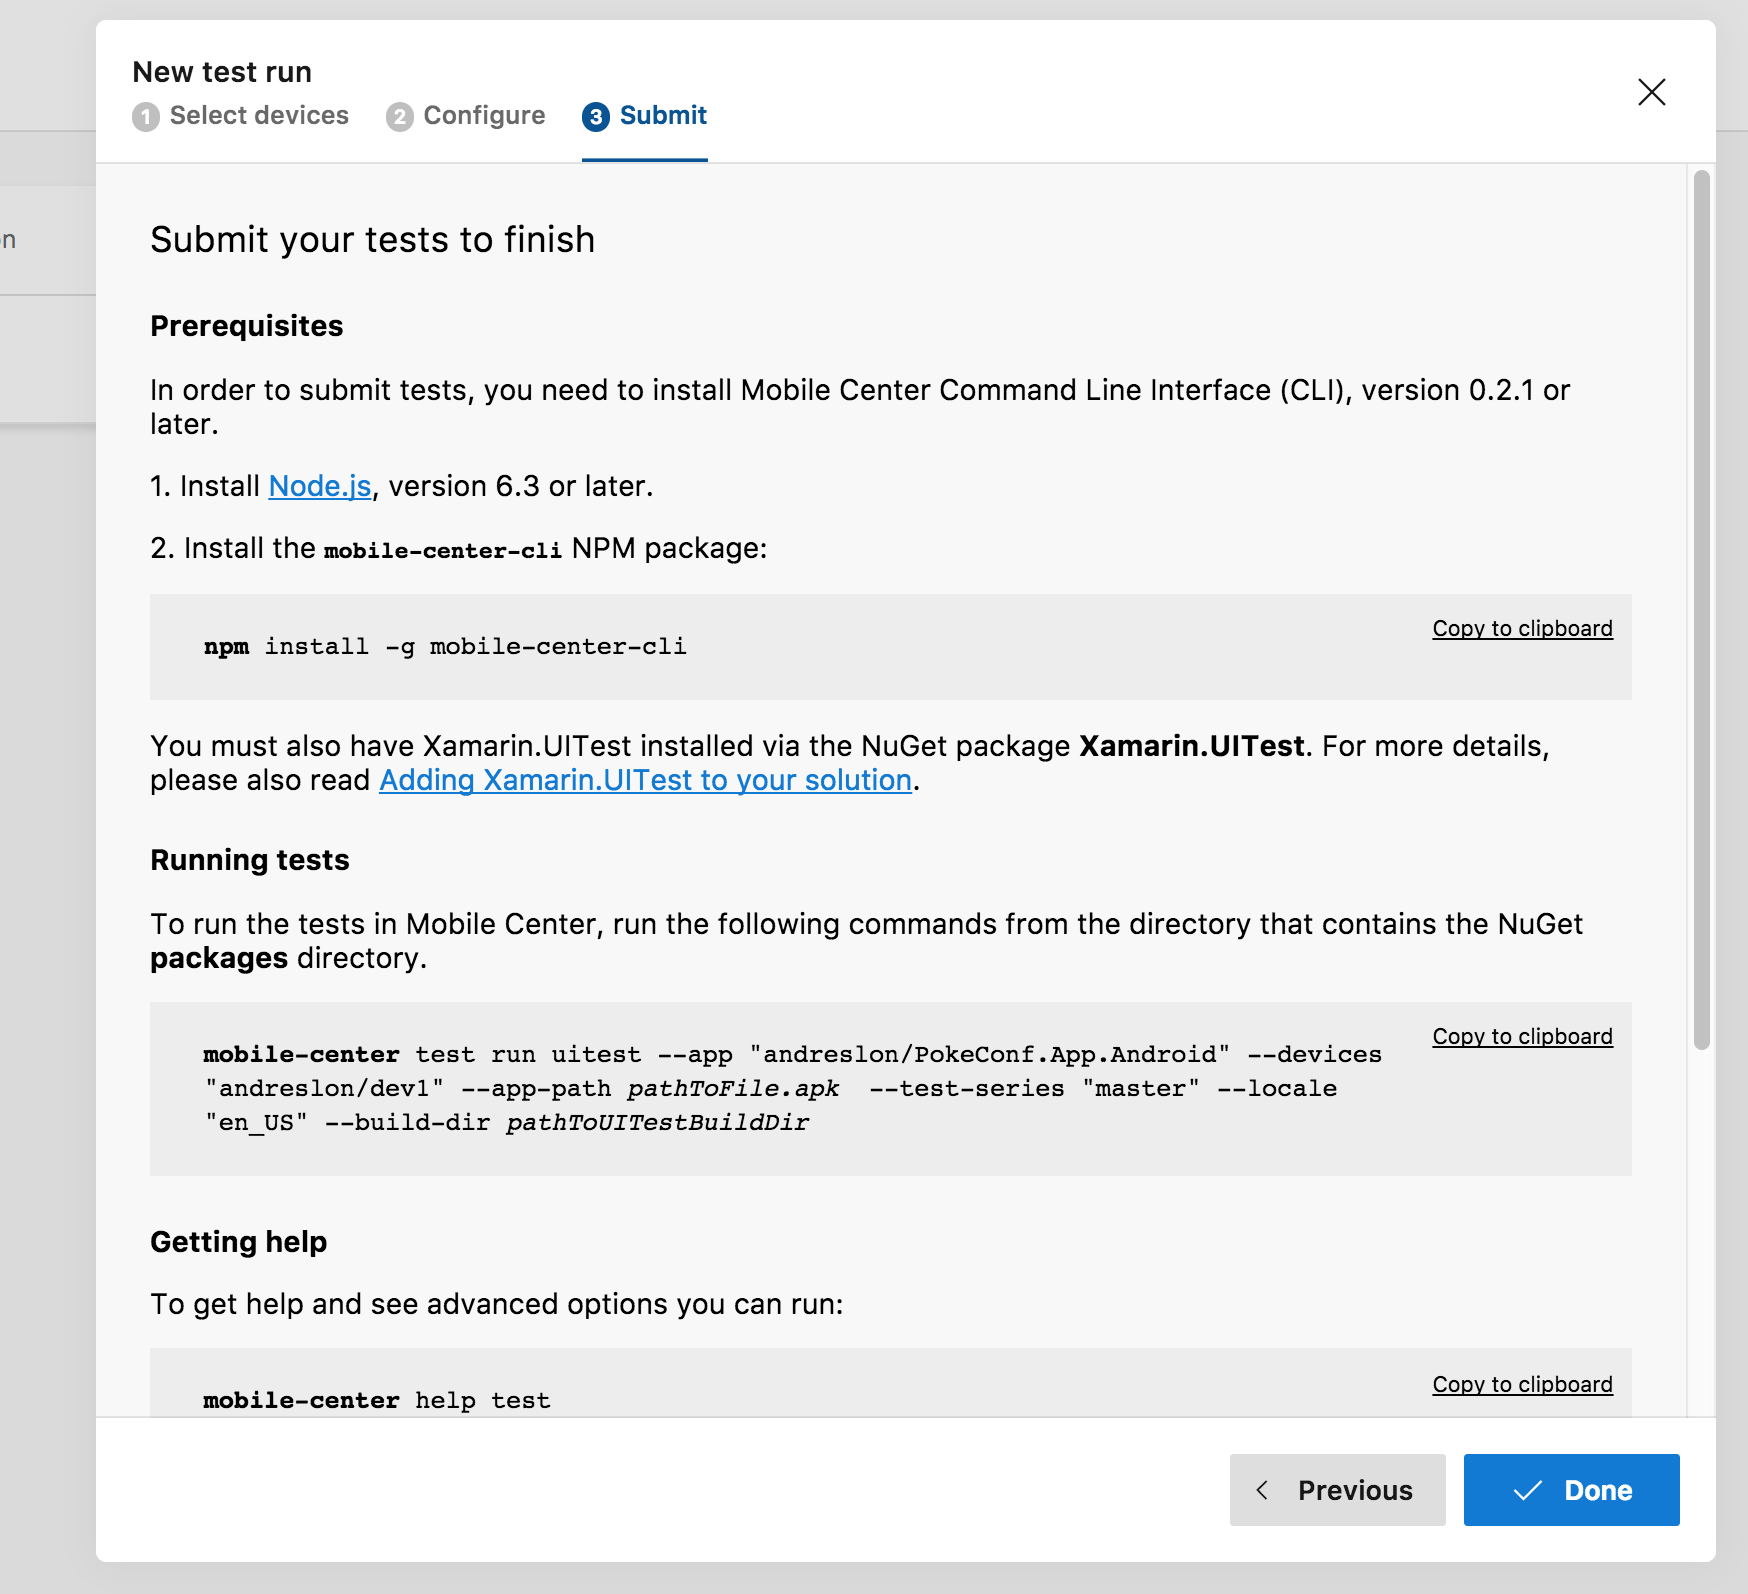Close the New test run dialog
Screen dimensions: 1748x1594
pos(1651,92)
